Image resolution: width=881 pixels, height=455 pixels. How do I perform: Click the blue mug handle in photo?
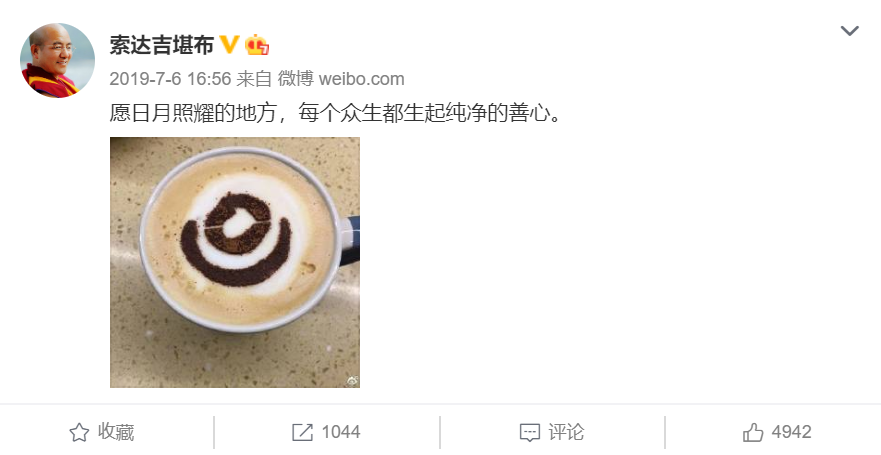(349, 240)
